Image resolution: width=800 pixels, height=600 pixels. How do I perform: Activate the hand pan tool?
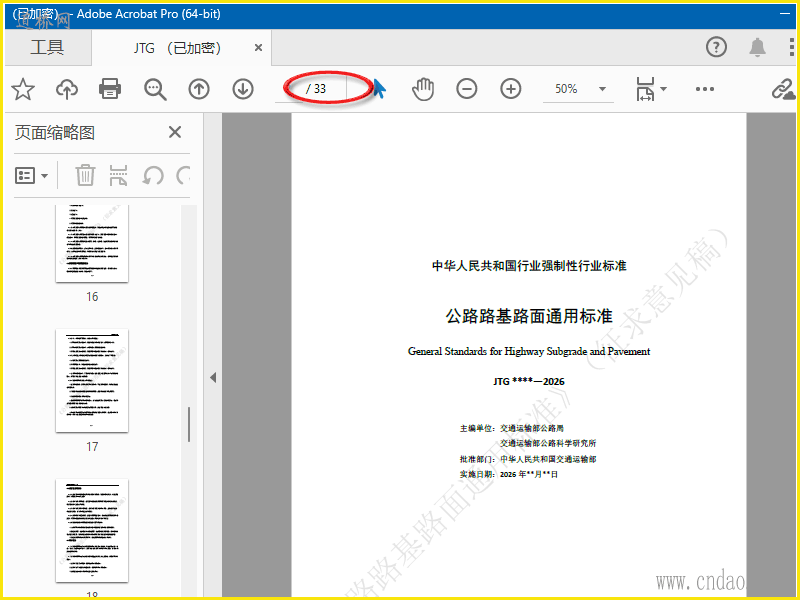tap(423, 89)
